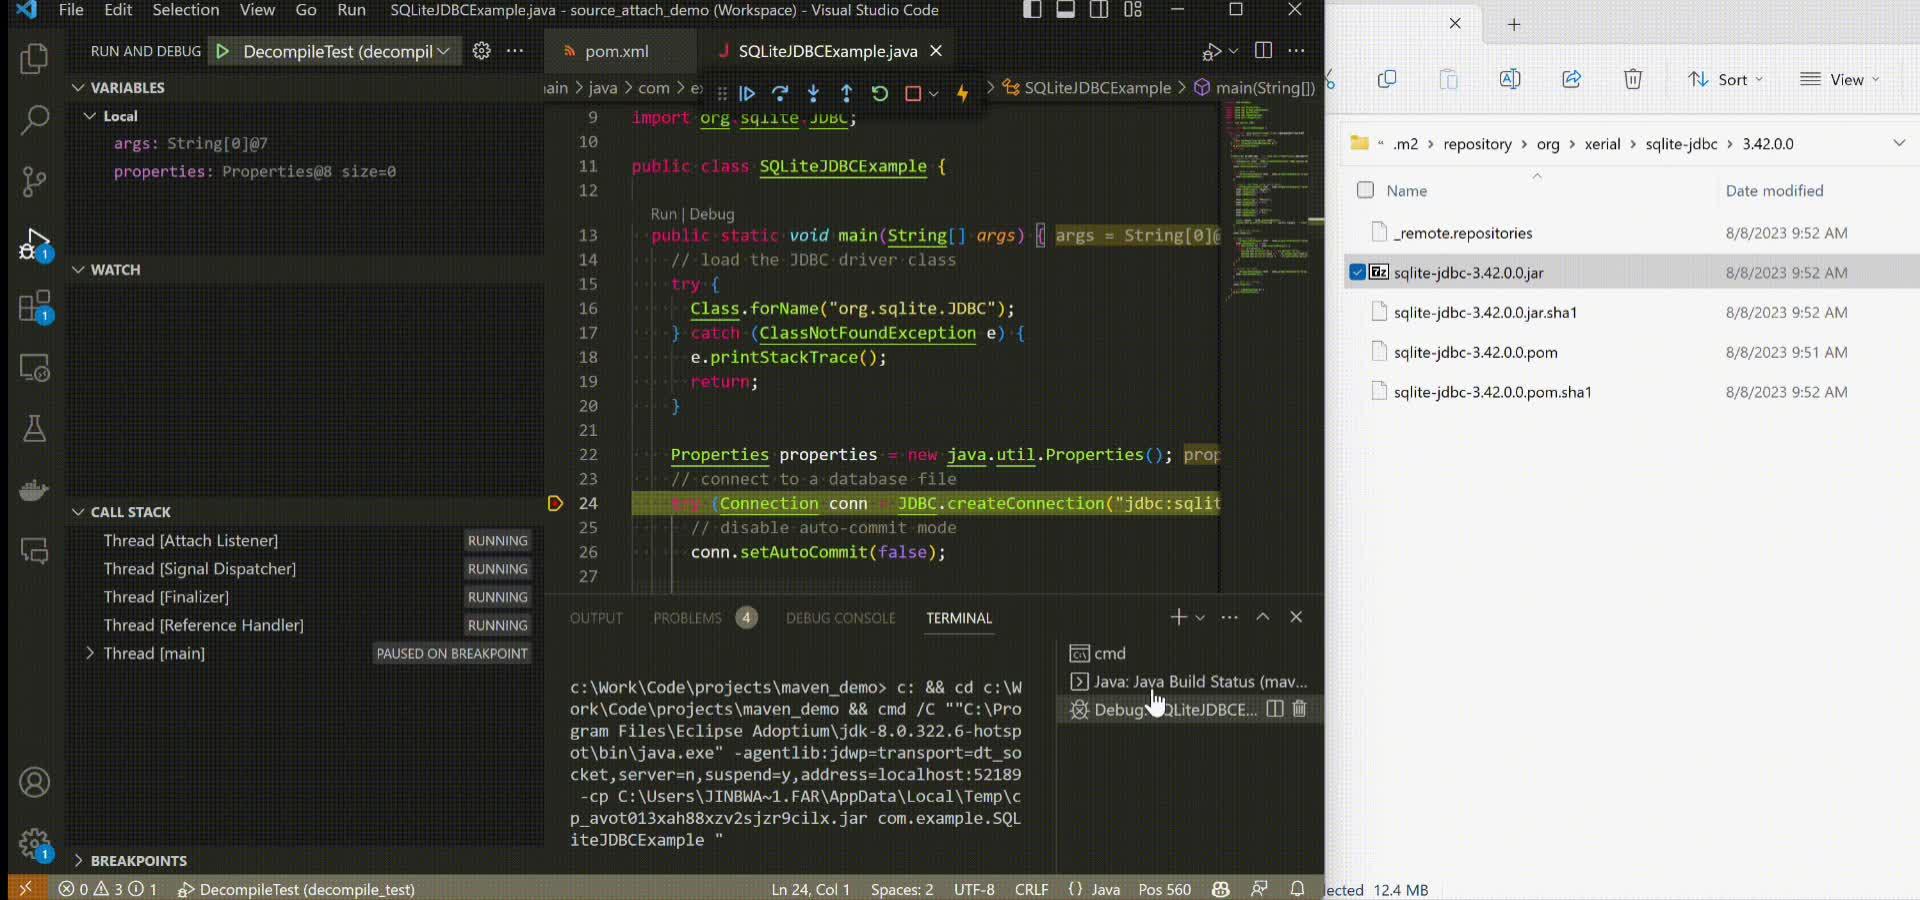Maximize the terminal panel size
This screenshot has height=900, width=1920.
coord(1263,617)
